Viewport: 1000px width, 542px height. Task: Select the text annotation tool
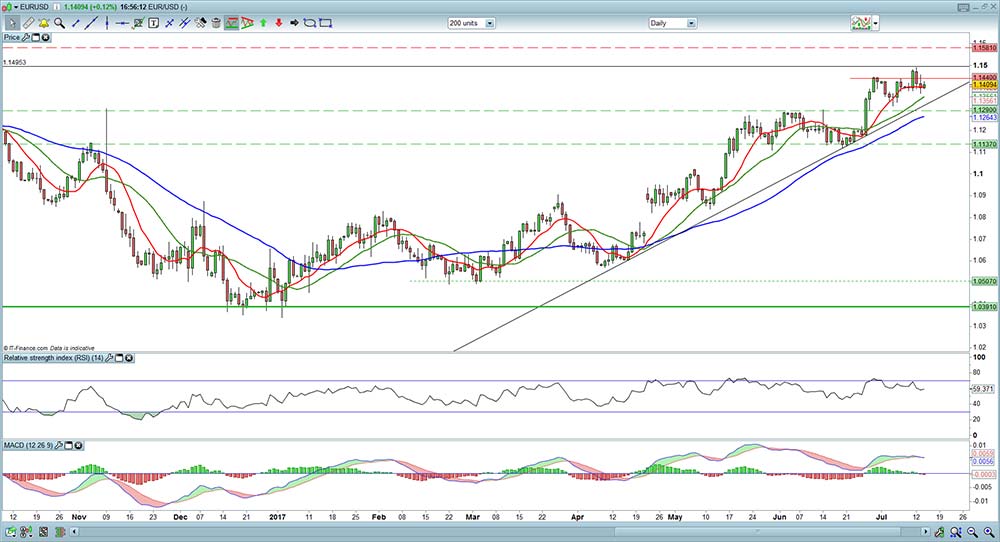click(154, 23)
